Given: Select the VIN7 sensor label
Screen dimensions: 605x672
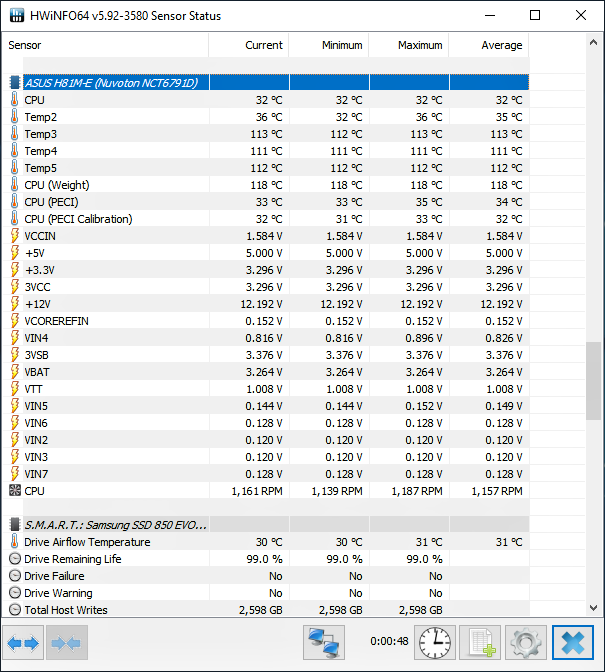Looking at the screenshot, I should tap(36, 474).
